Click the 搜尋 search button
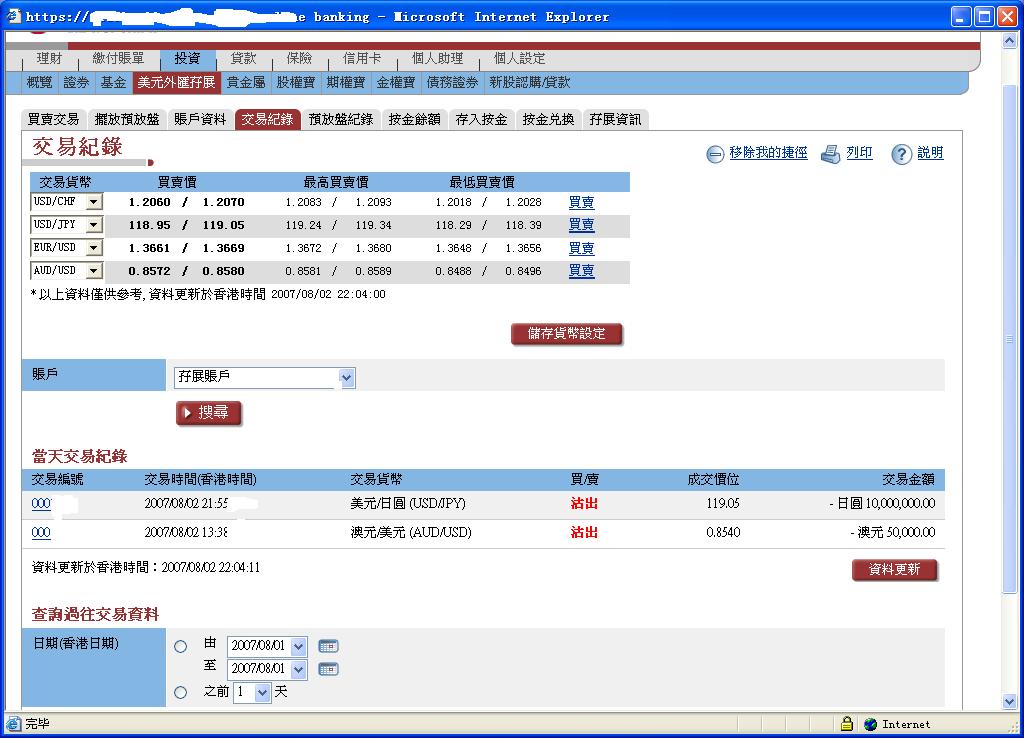Image resolution: width=1024 pixels, height=738 pixels. click(208, 413)
